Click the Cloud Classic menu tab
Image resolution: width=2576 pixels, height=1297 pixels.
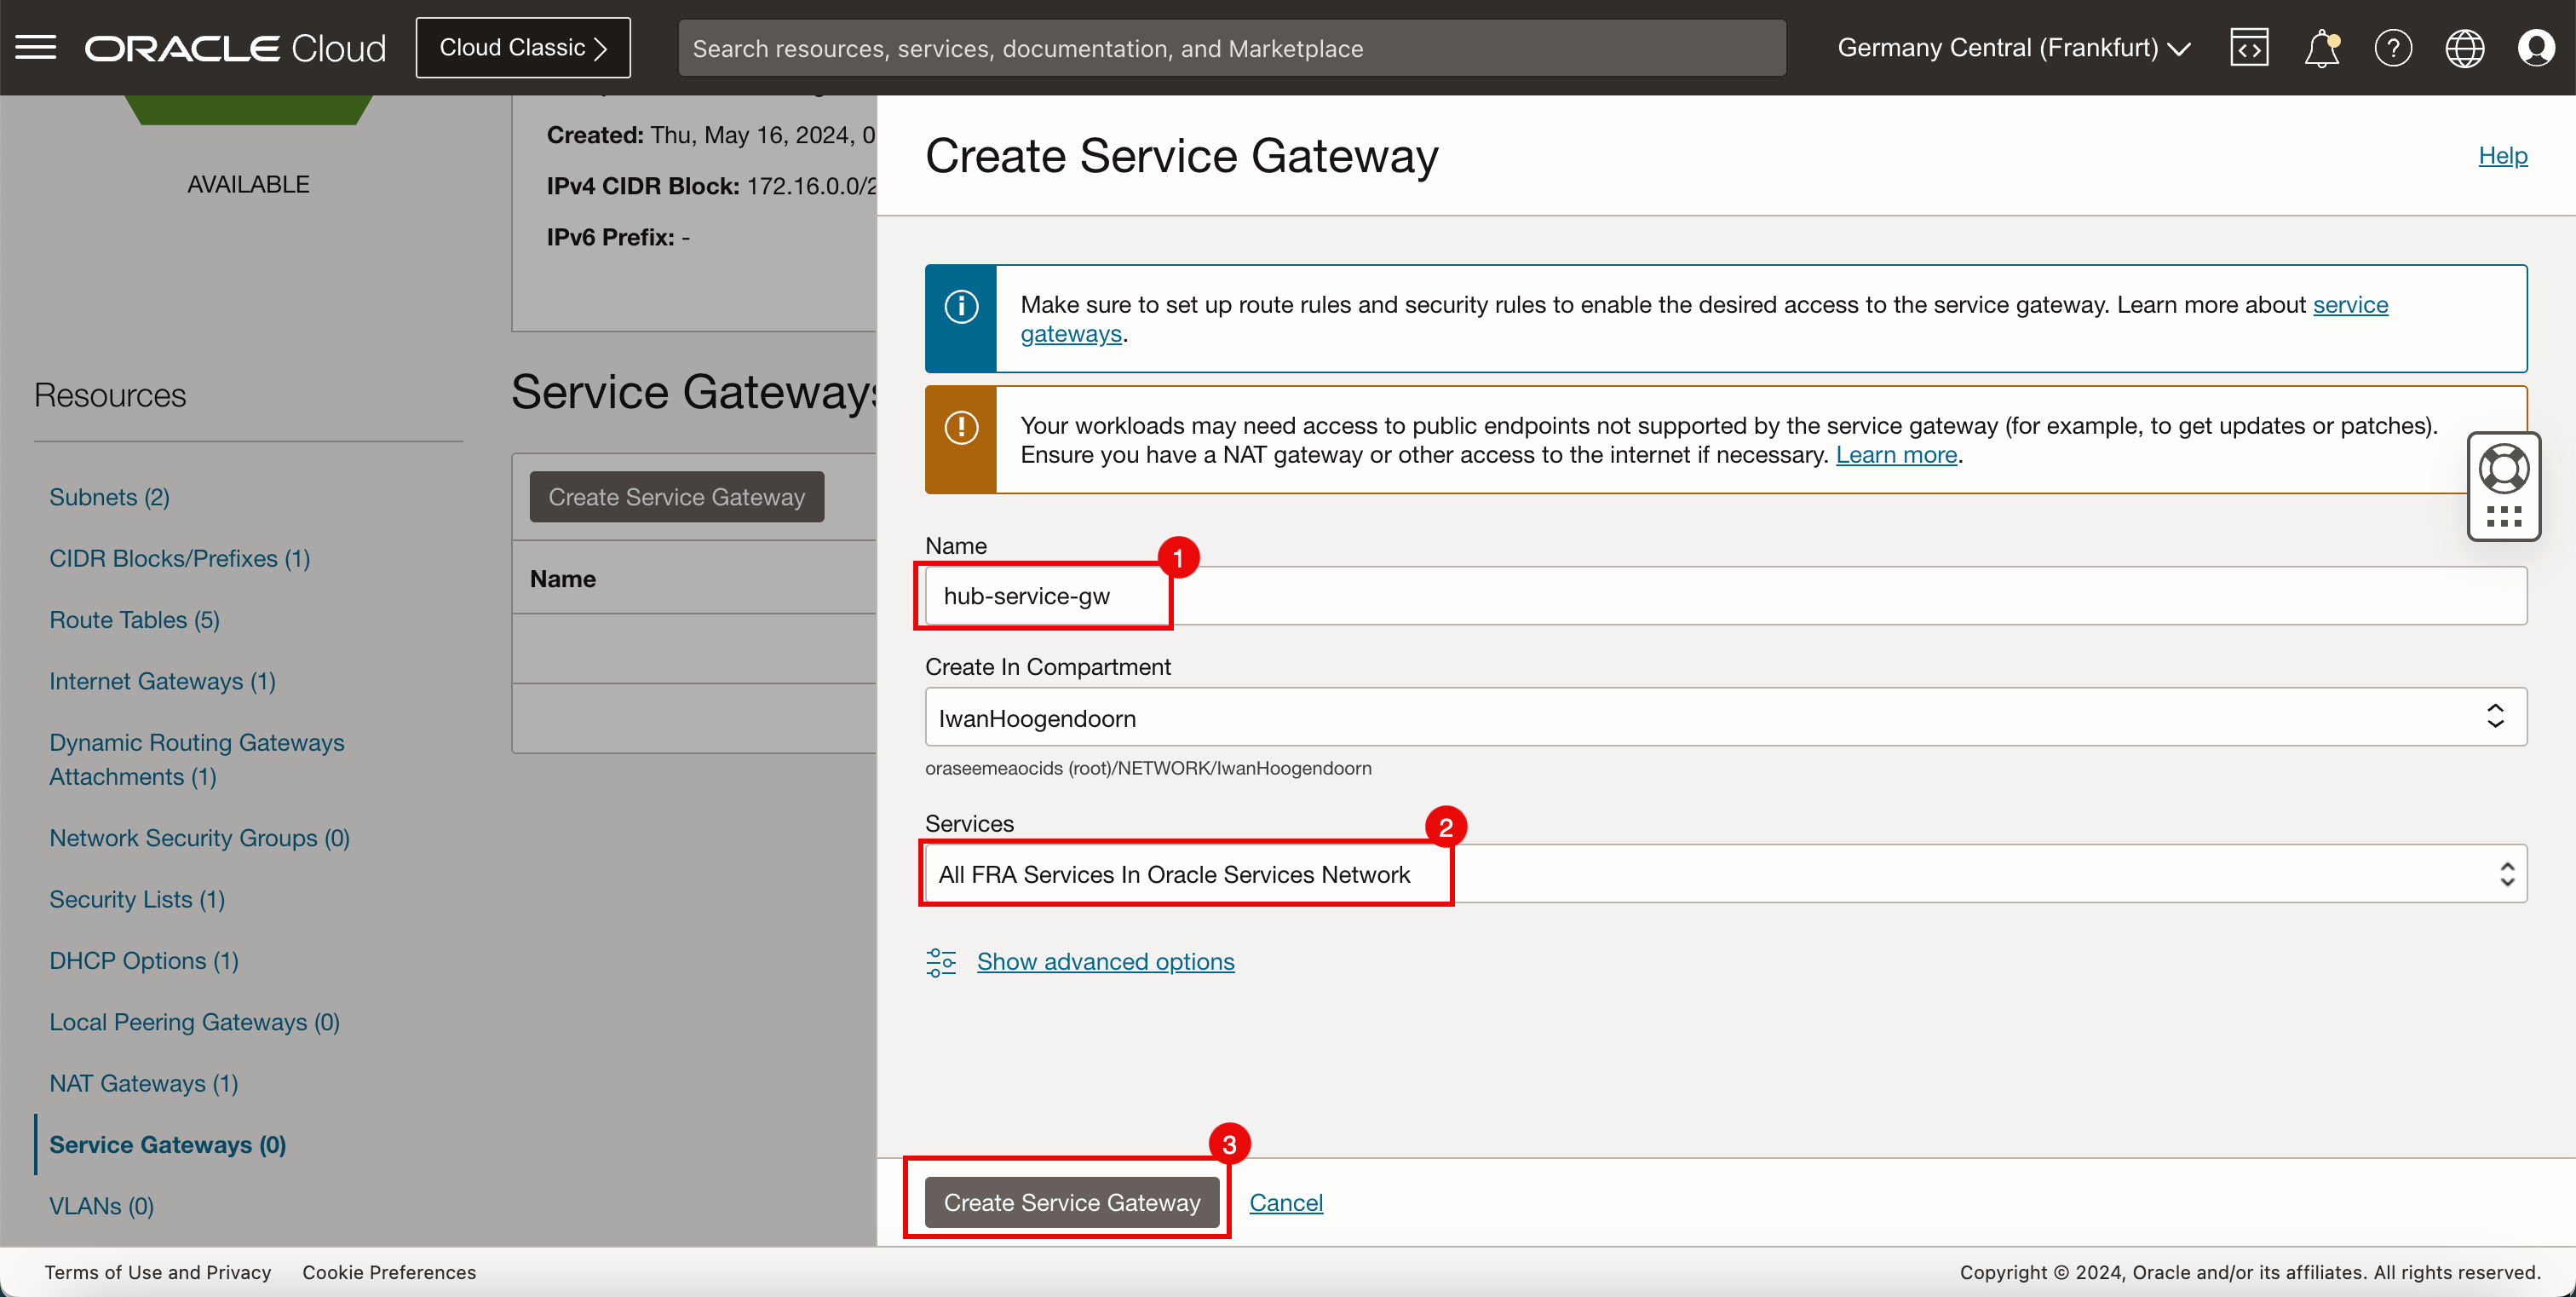522,46
